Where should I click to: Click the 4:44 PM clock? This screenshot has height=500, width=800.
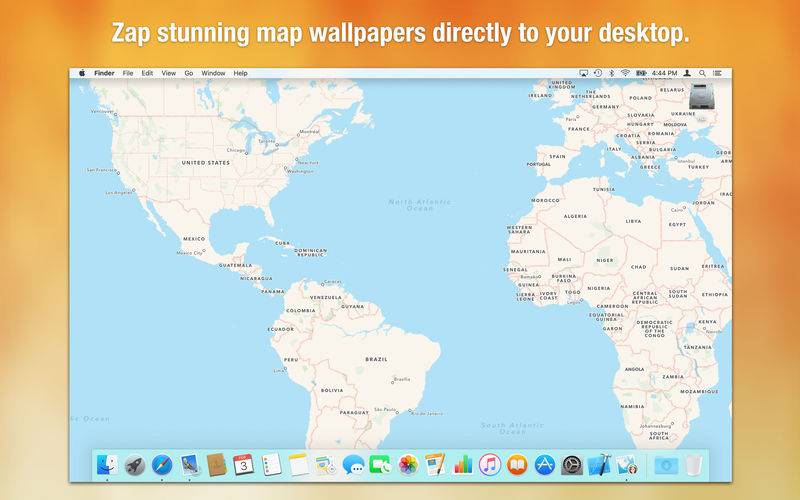click(x=665, y=73)
